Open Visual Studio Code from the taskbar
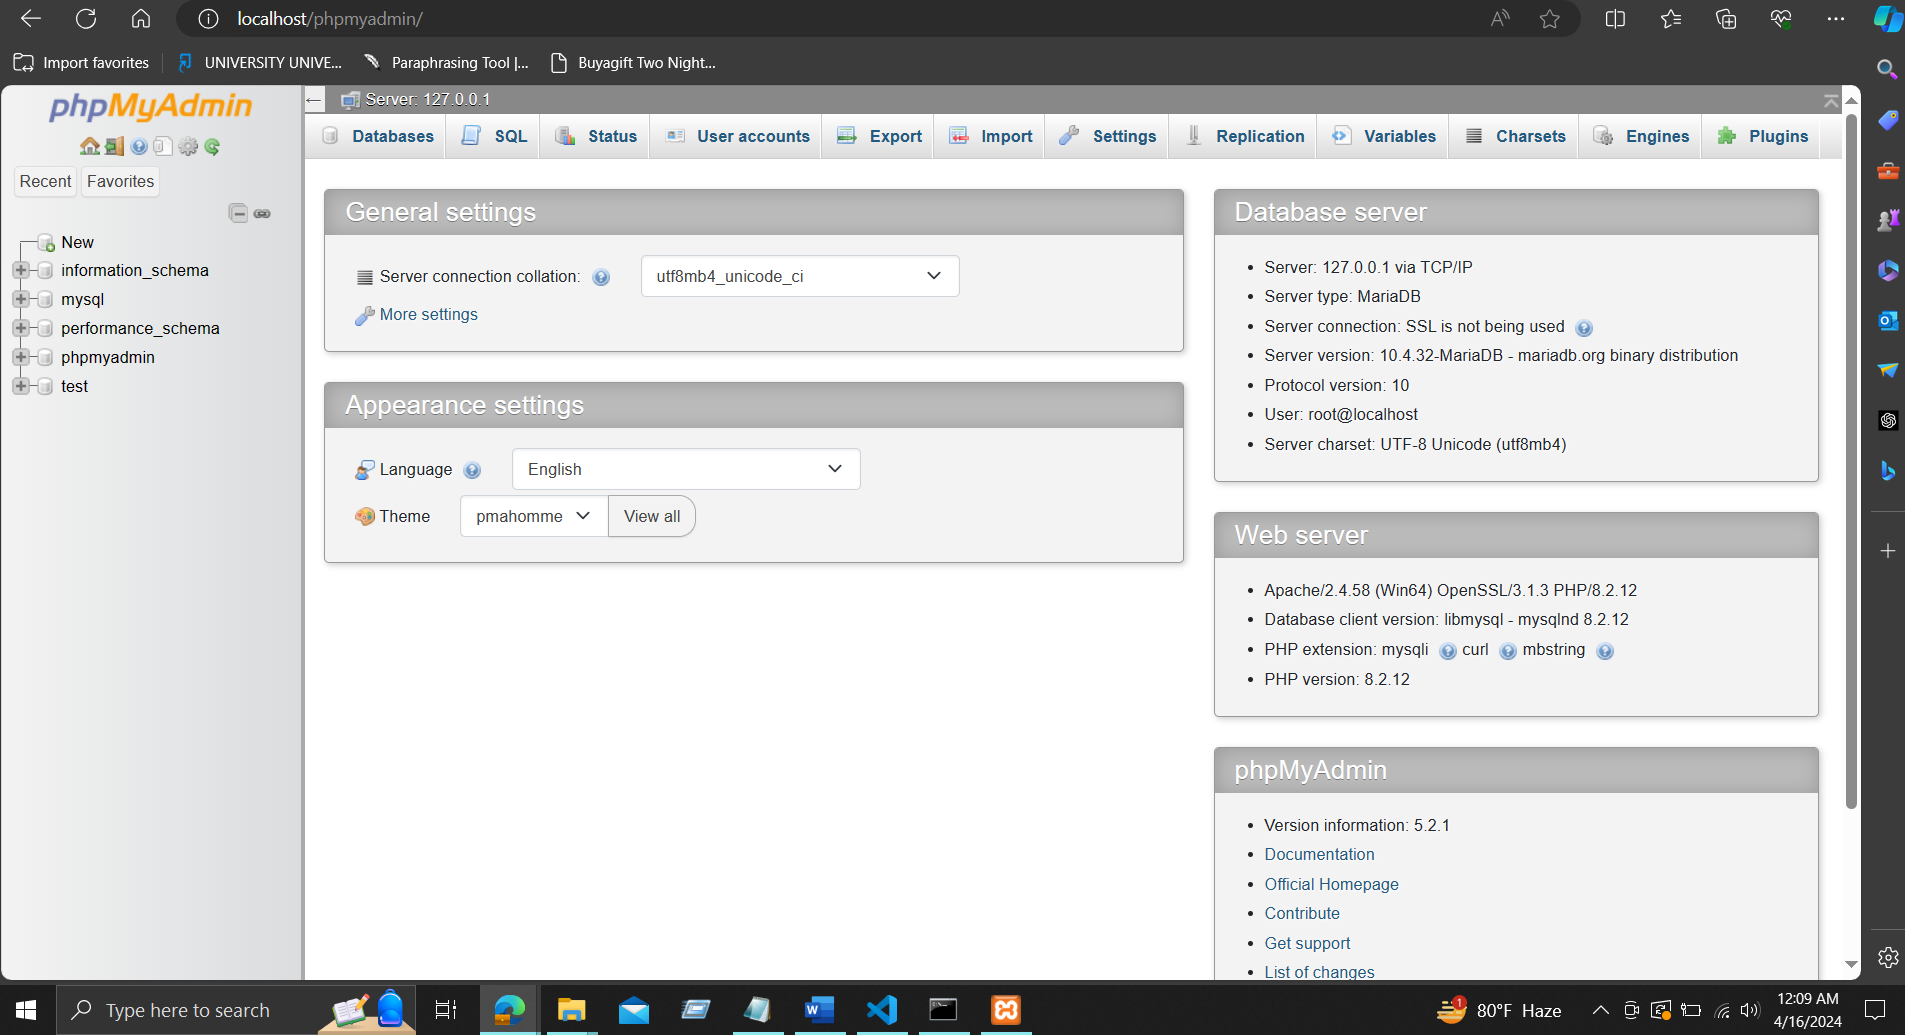Screen dimensions: 1905x1035 tap(882, 1010)
